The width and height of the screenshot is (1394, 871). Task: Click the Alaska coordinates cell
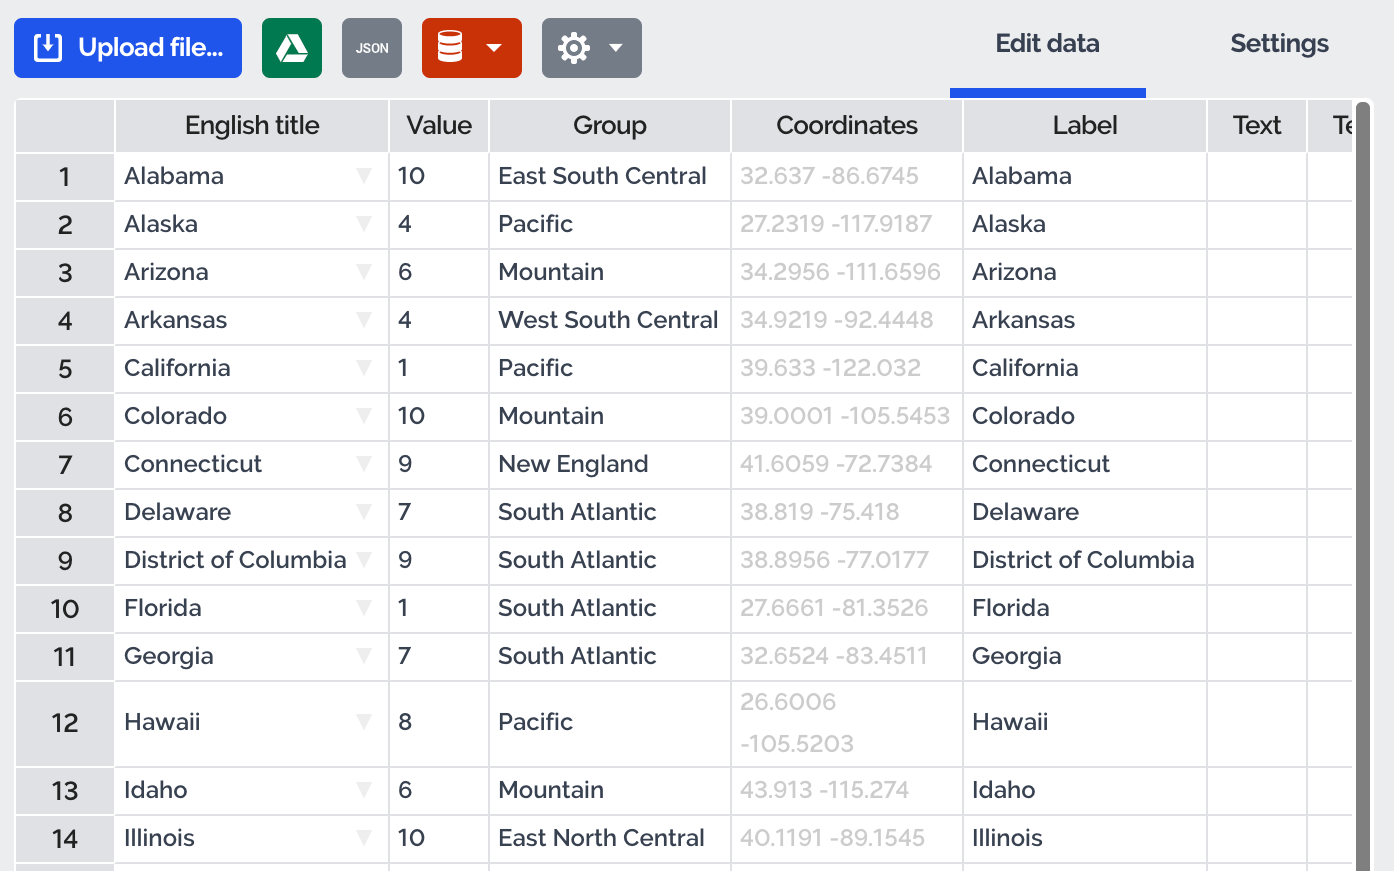847,224
